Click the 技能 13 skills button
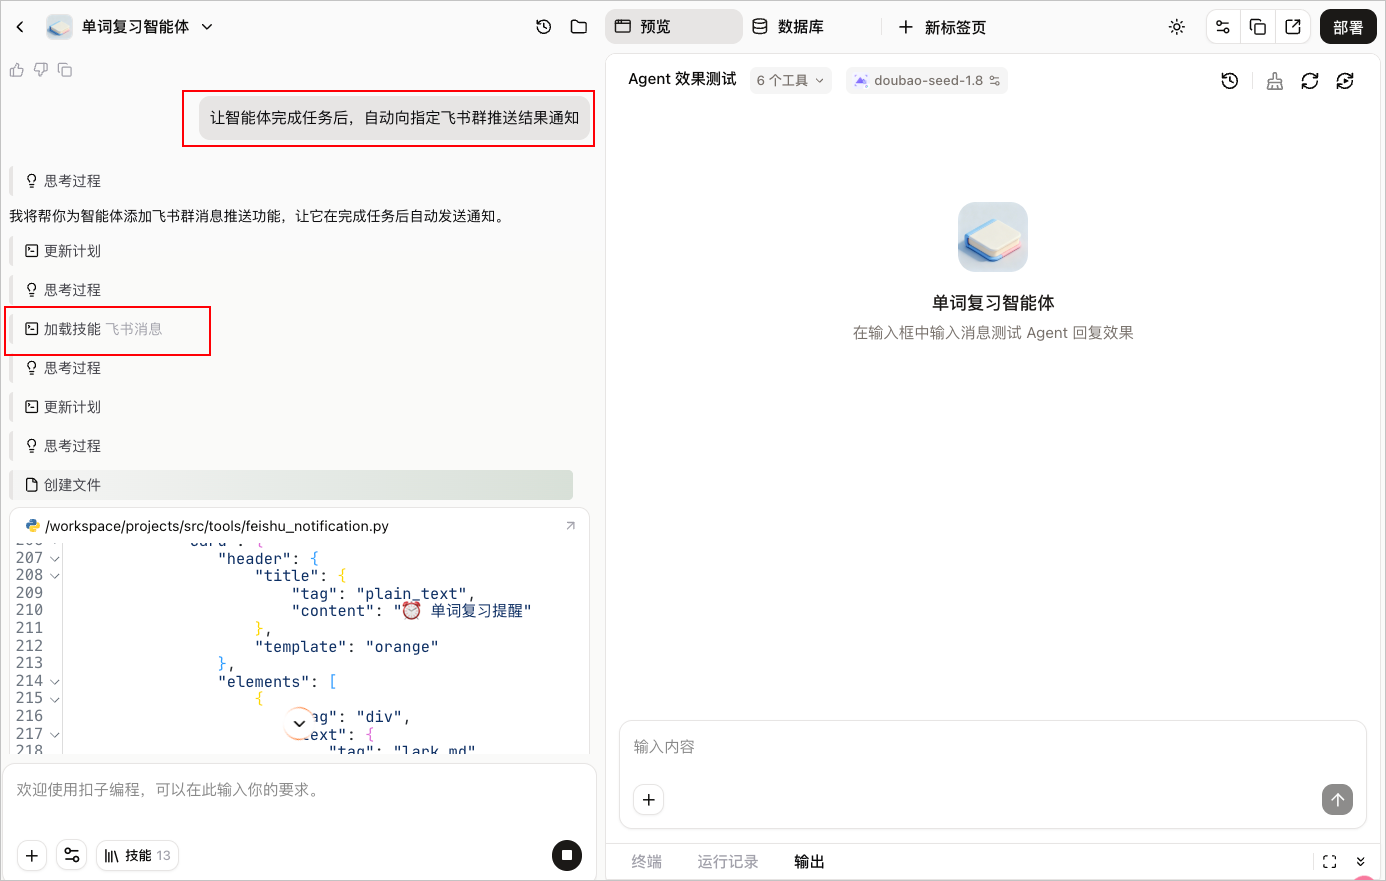The width and height of the screenshot is (1386, 881). click(x=138, y=855)
